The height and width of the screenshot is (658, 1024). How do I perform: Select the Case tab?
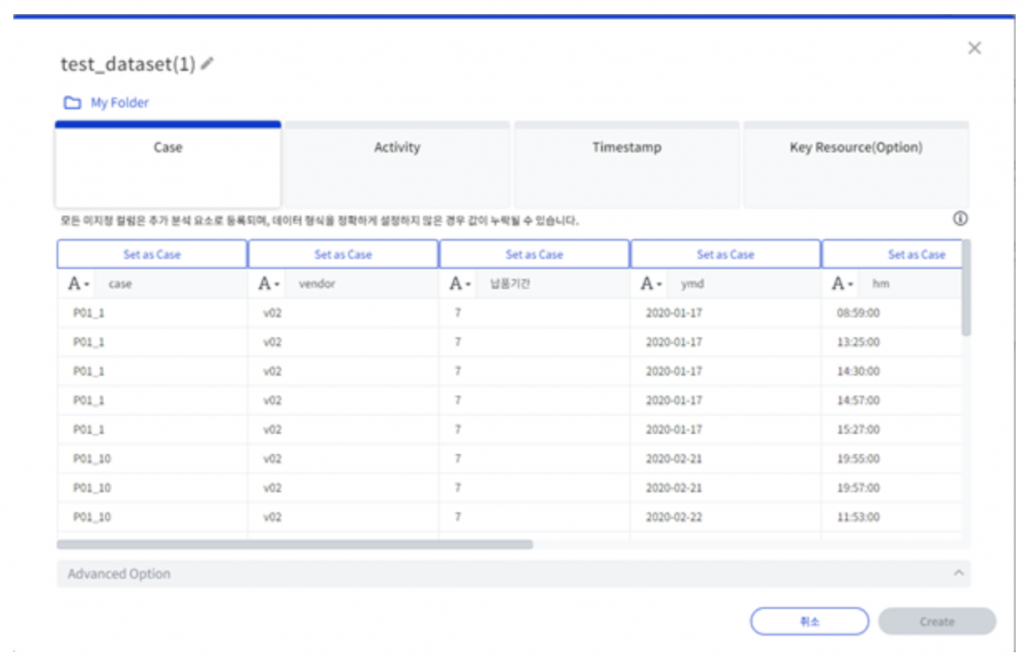(x=168, y=148)
